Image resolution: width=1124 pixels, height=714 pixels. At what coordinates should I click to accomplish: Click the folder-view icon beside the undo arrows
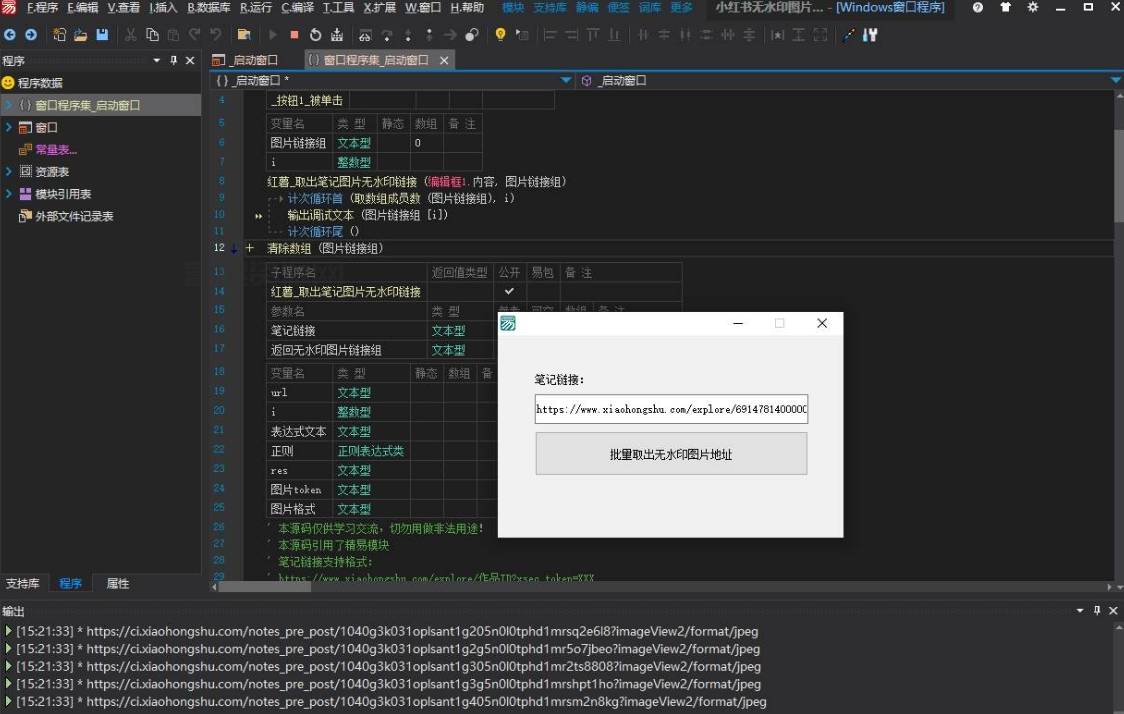(244, 34)
